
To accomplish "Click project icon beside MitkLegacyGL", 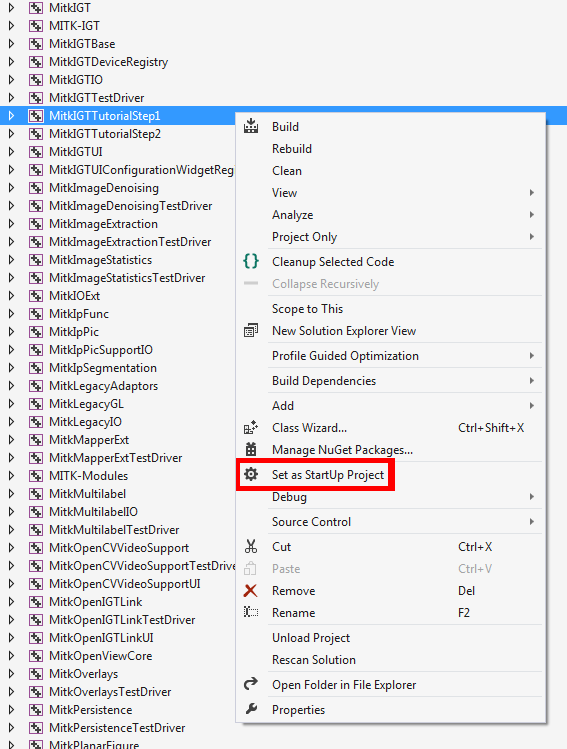I will tap(35, 404).
